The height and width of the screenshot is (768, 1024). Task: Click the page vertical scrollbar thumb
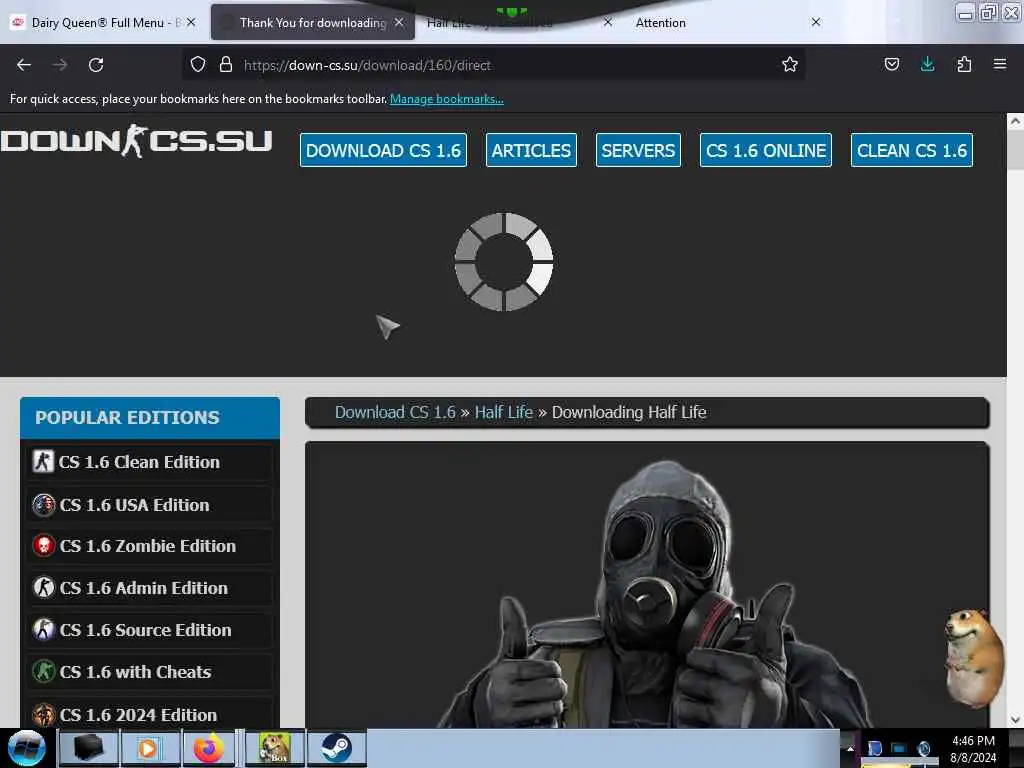click(1015, 150)
